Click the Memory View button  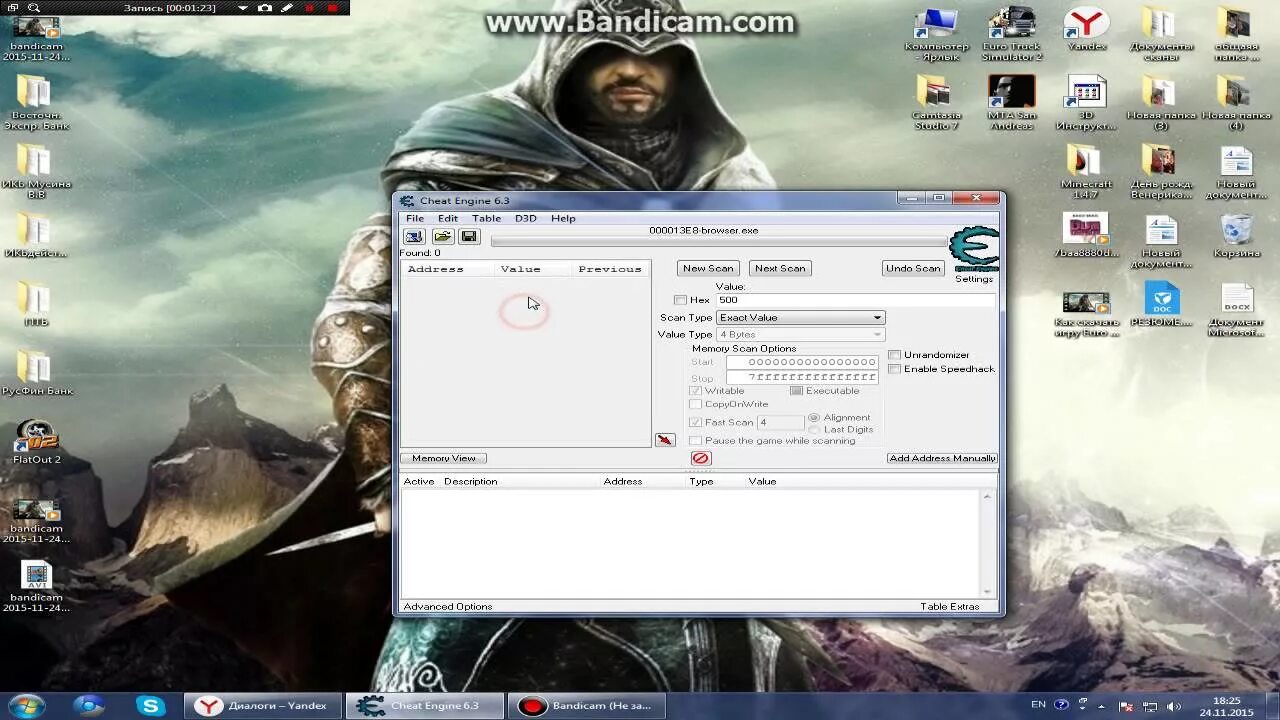pos(444,458)
